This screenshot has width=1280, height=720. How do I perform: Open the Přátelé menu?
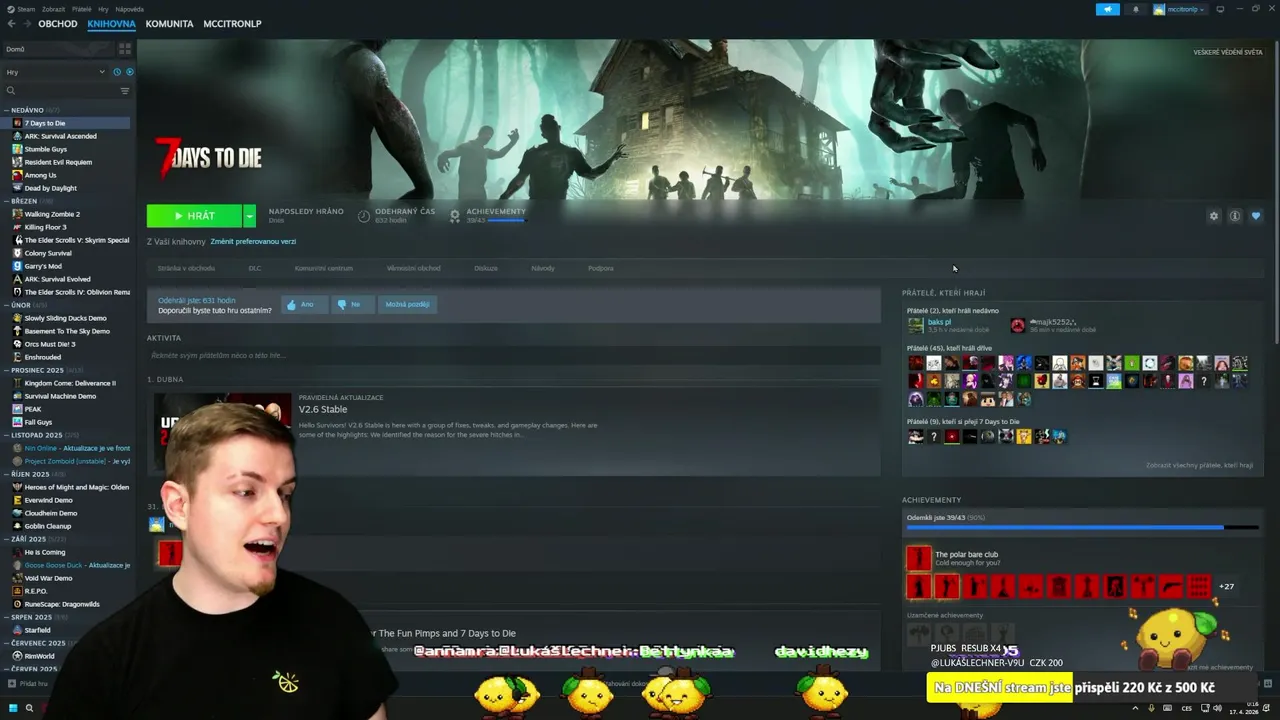tap(81, 9)
